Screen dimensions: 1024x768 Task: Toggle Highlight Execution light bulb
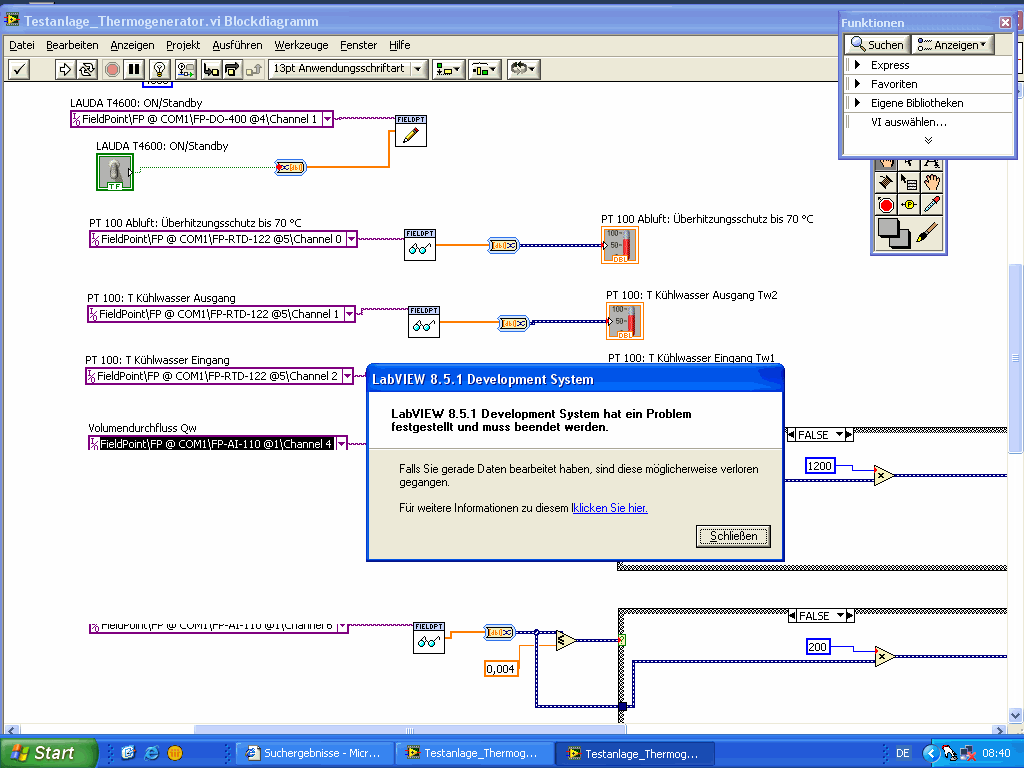click(160, 69)
